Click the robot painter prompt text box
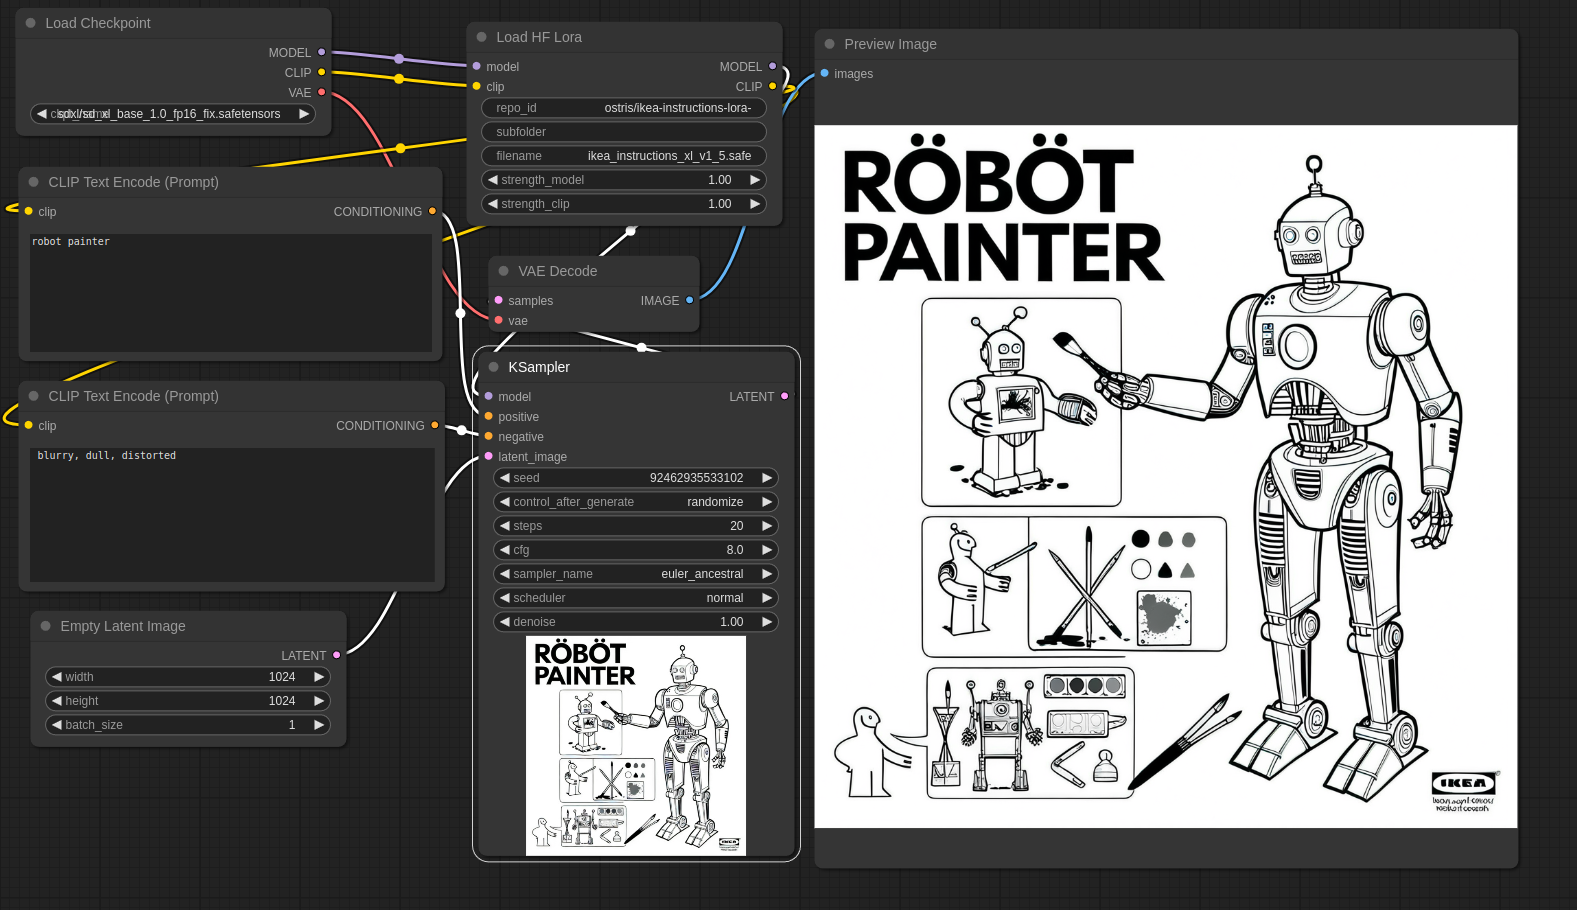The width and height of the screenshot is (1577, 910). (x=230, y=293)
